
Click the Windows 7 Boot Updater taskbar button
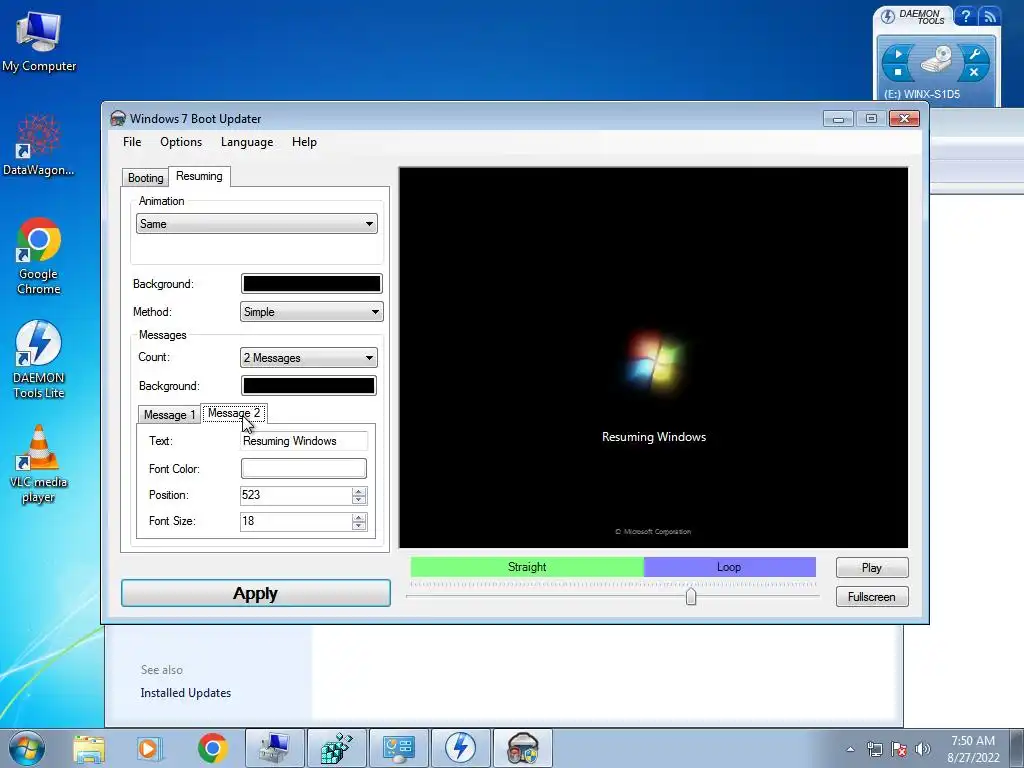tap(522, 748)
